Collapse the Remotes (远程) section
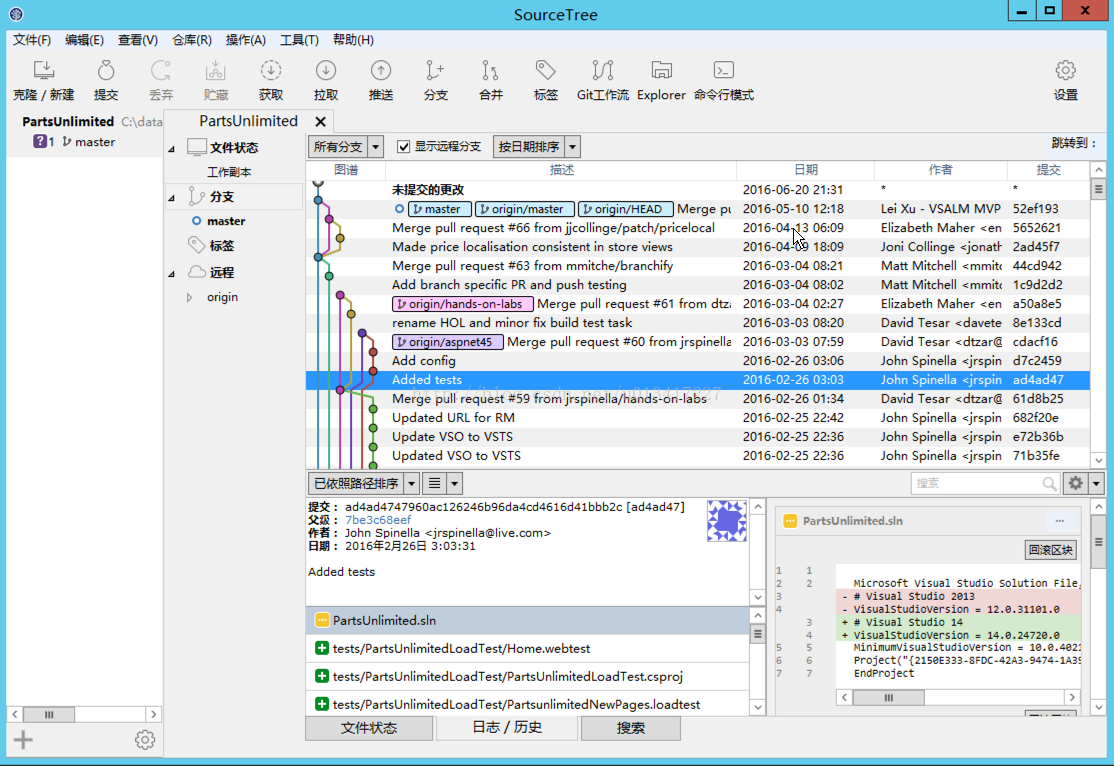 (171, 274)
